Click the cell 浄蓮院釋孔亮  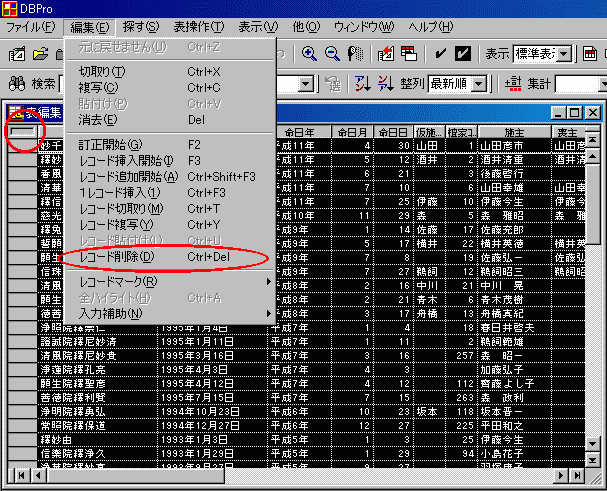[x=98, y=369]
